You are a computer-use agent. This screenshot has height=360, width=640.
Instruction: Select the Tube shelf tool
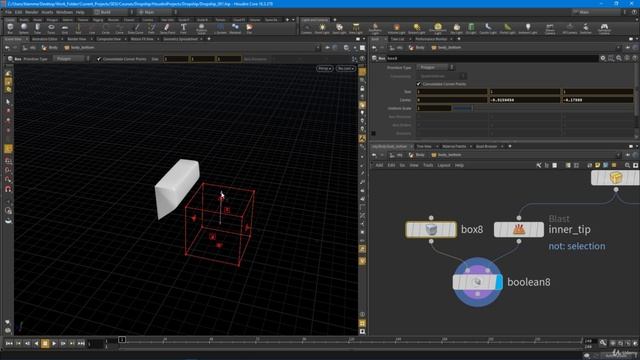tap(38, 28)
